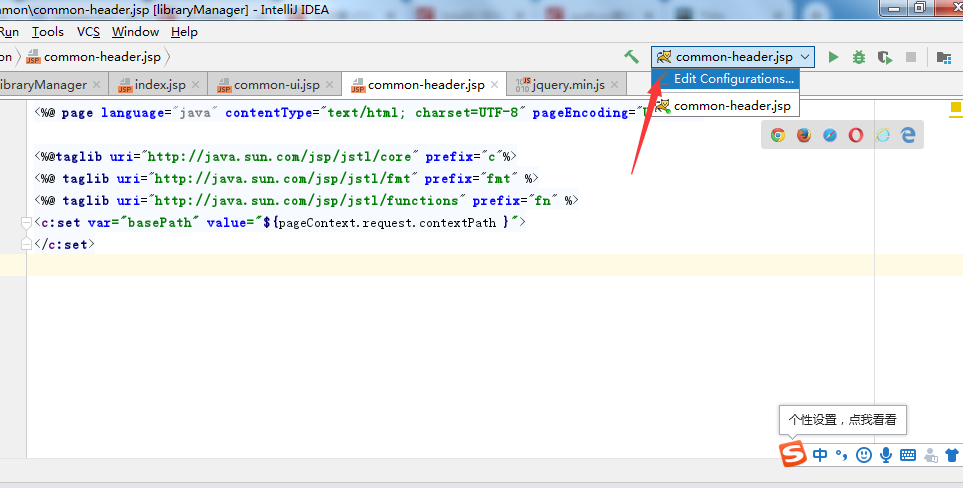Close the libraryManager tab

coord(96,85)
